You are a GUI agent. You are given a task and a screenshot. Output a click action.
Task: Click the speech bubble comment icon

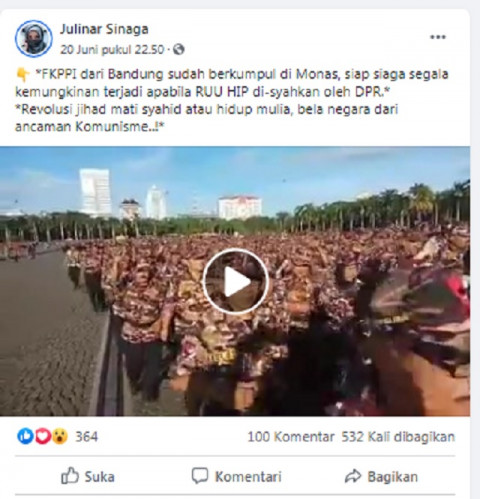(x=200, y=476)
